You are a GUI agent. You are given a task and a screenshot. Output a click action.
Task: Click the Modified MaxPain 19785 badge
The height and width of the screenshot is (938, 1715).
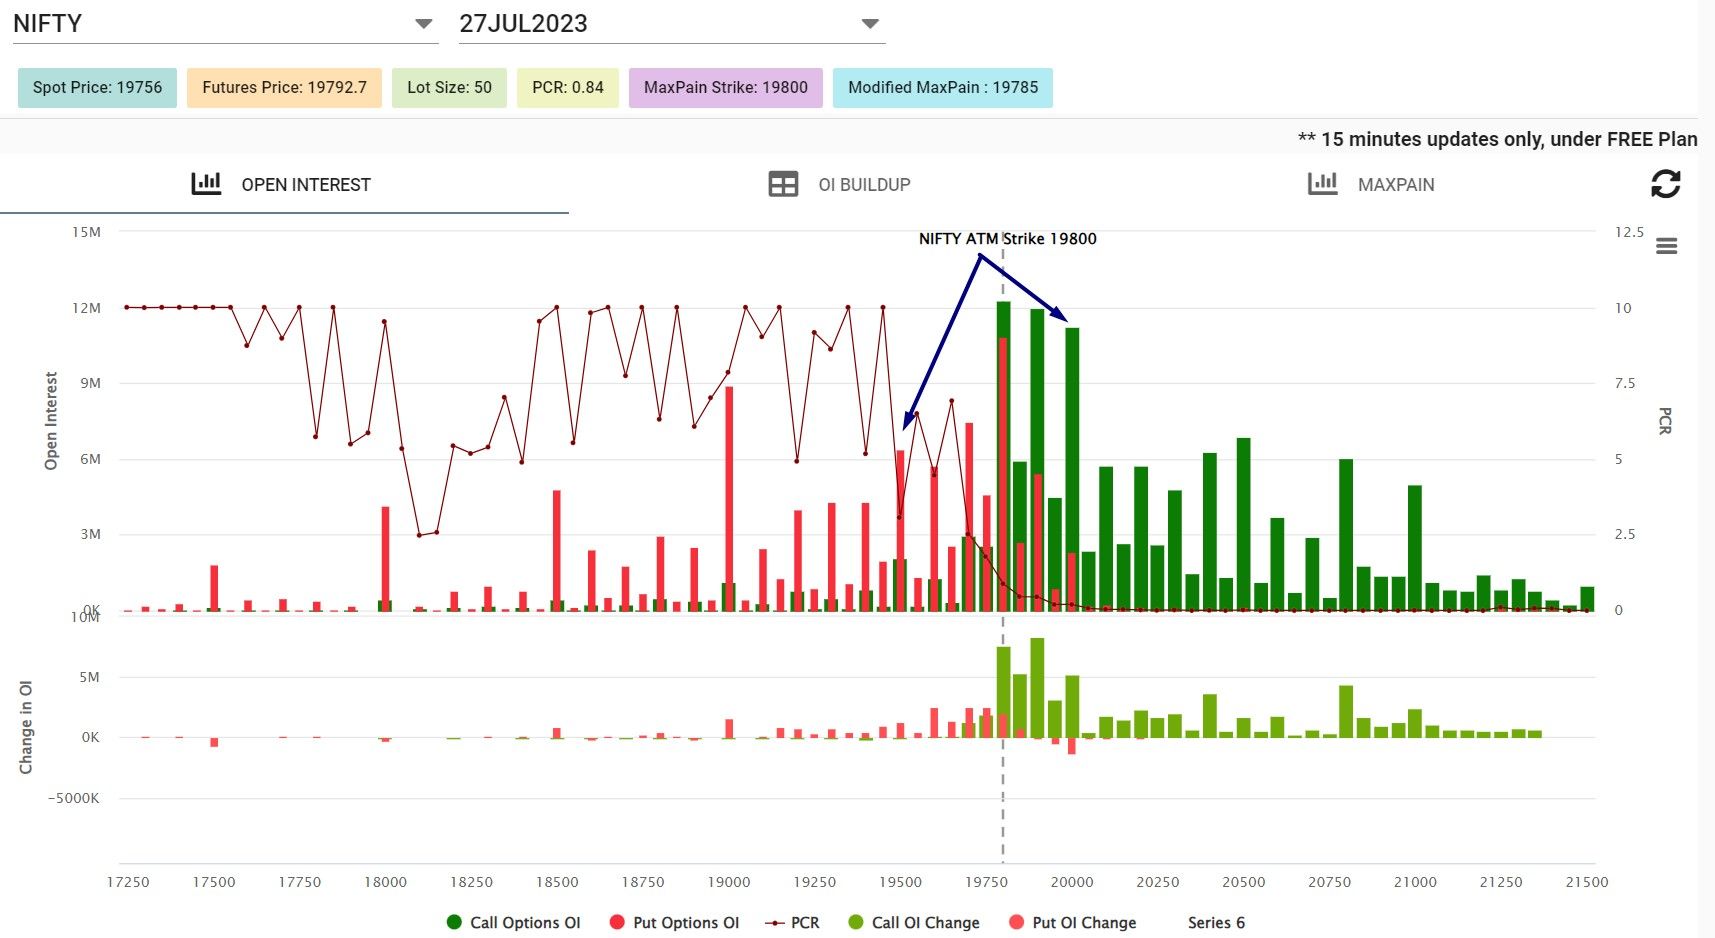(x=943, y=87)
